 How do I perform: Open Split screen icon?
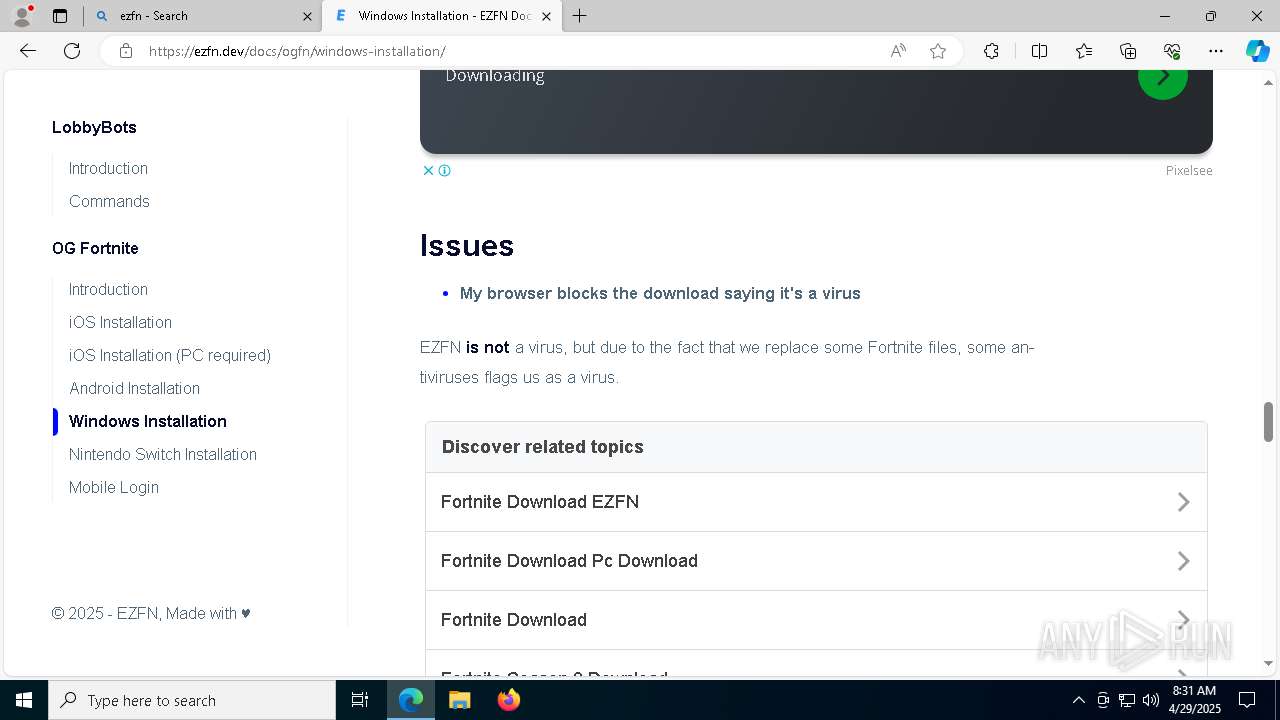tap(1039, 51)
